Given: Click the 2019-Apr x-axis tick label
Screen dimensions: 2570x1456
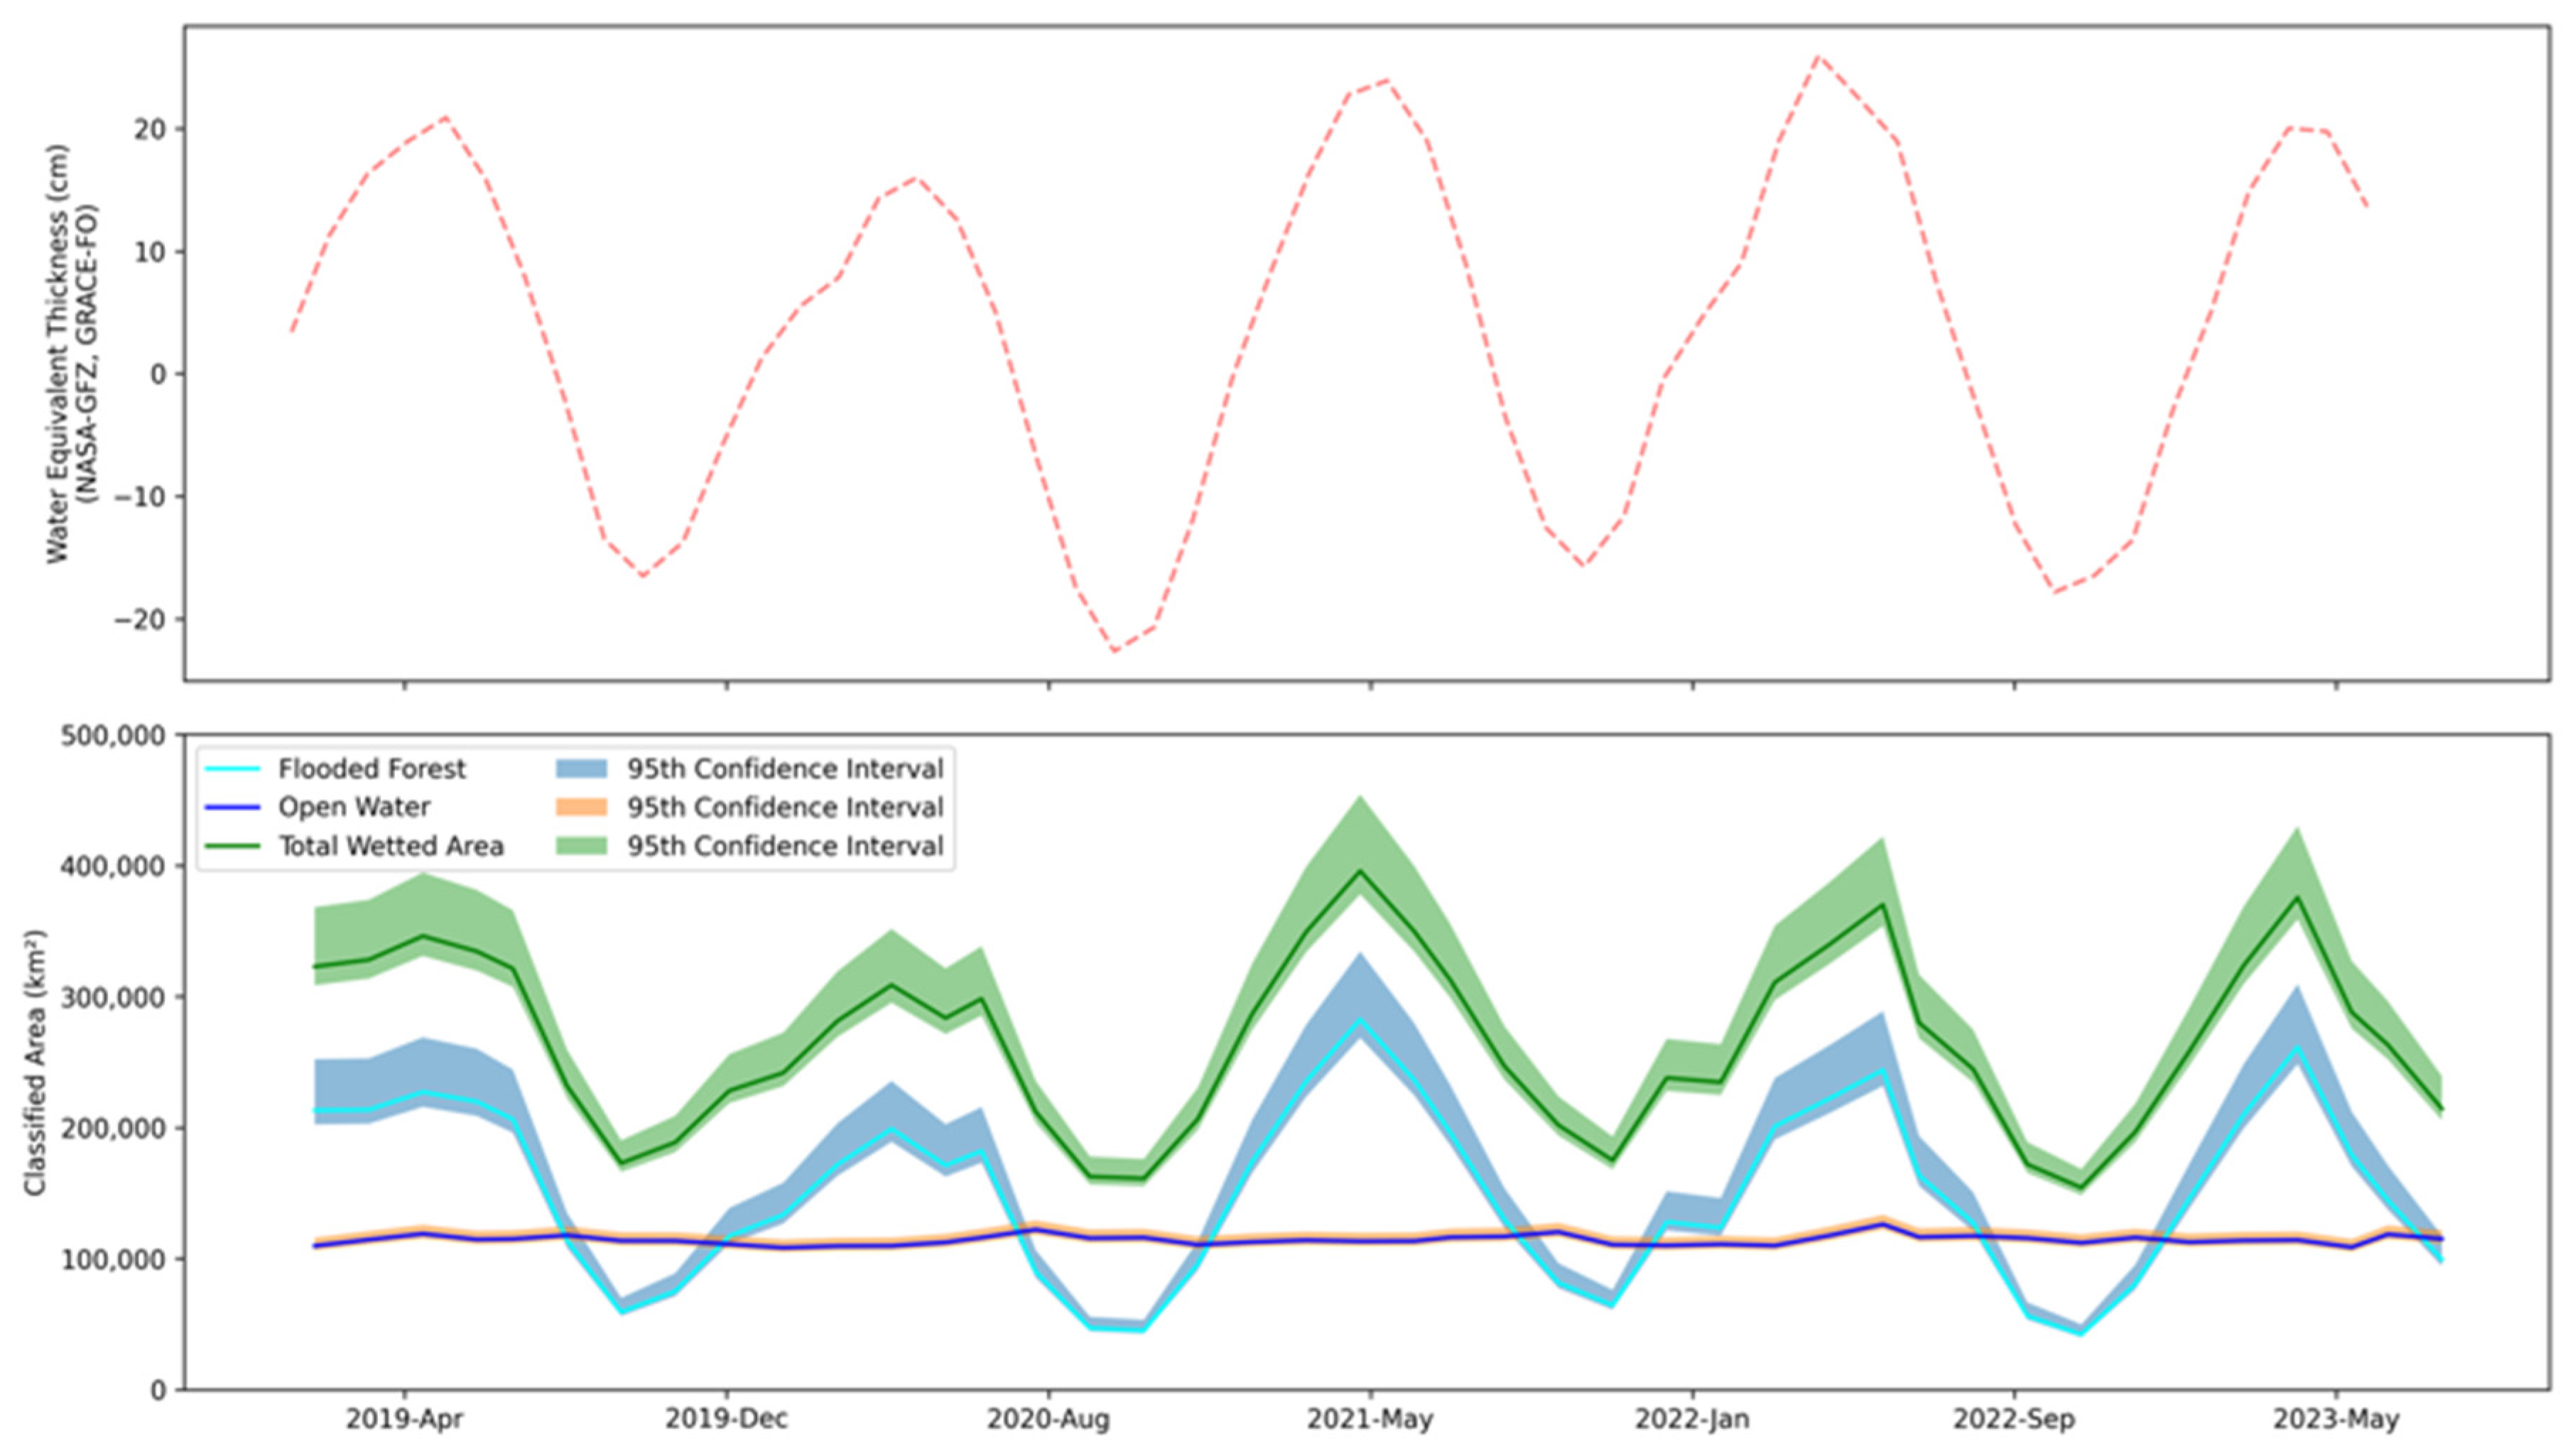Looking at the screenshot, I should click(404, 1419).
